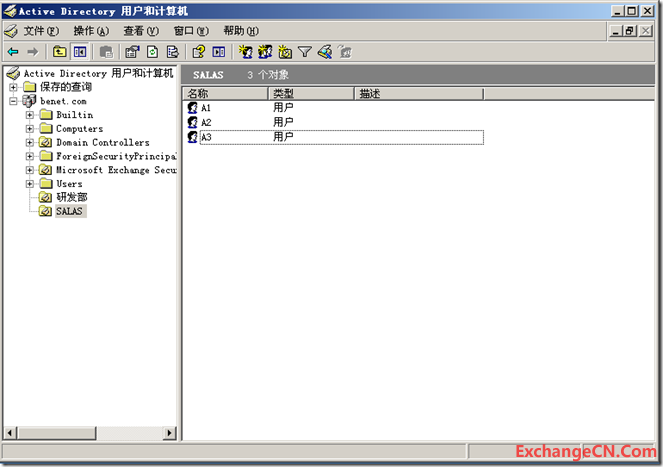The image size is (663, 467).
Task: Click the Export List toolbar icon
Action: [173, 52]
